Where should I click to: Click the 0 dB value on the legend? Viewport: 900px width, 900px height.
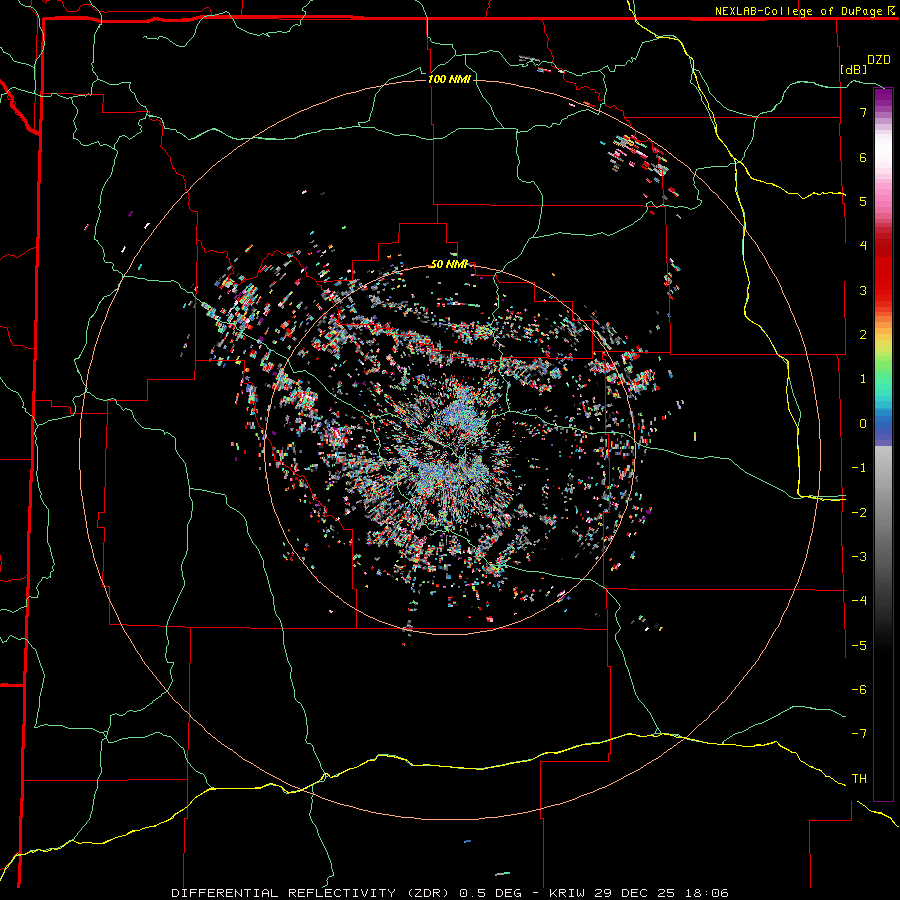863,424
